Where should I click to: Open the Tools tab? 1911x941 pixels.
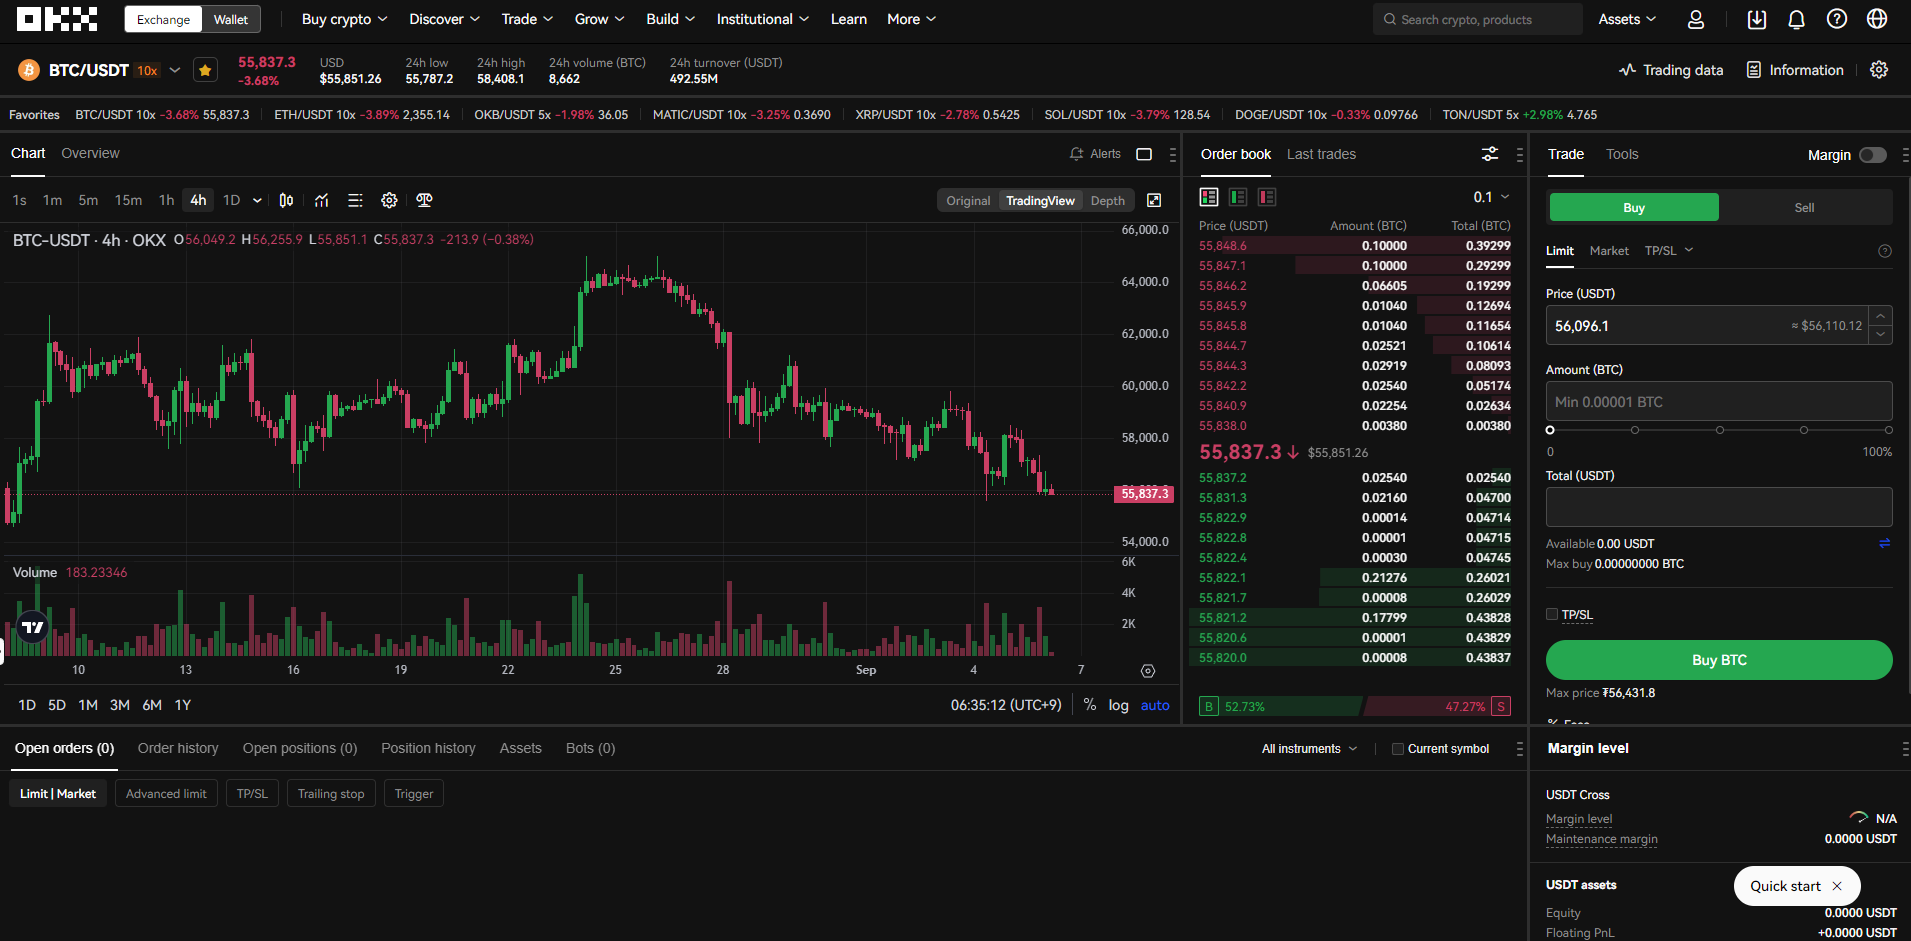1622,154
